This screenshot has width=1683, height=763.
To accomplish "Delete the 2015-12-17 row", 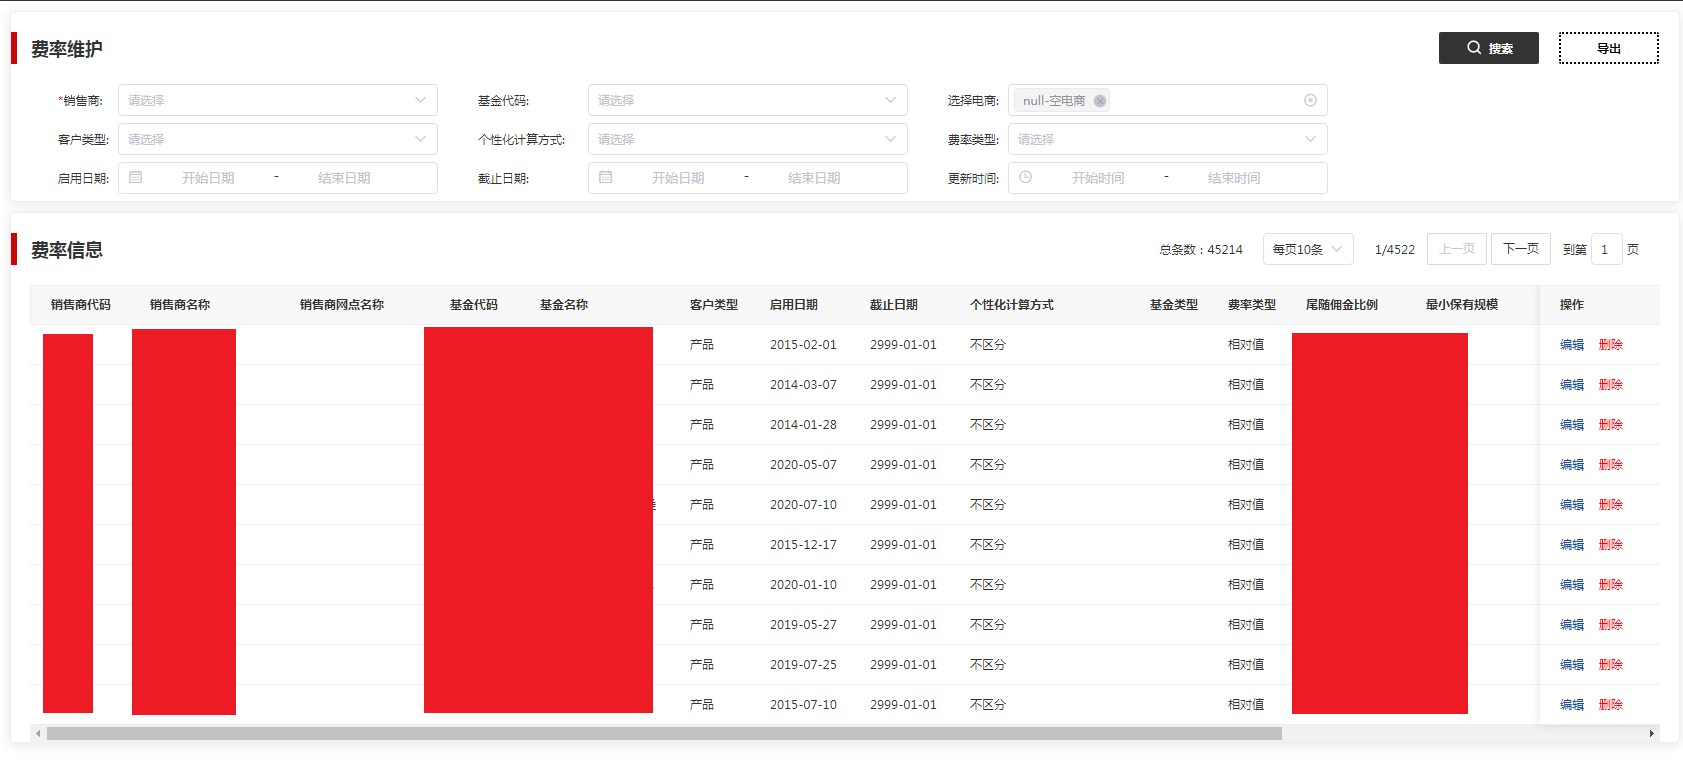I will coord(1611,545).
